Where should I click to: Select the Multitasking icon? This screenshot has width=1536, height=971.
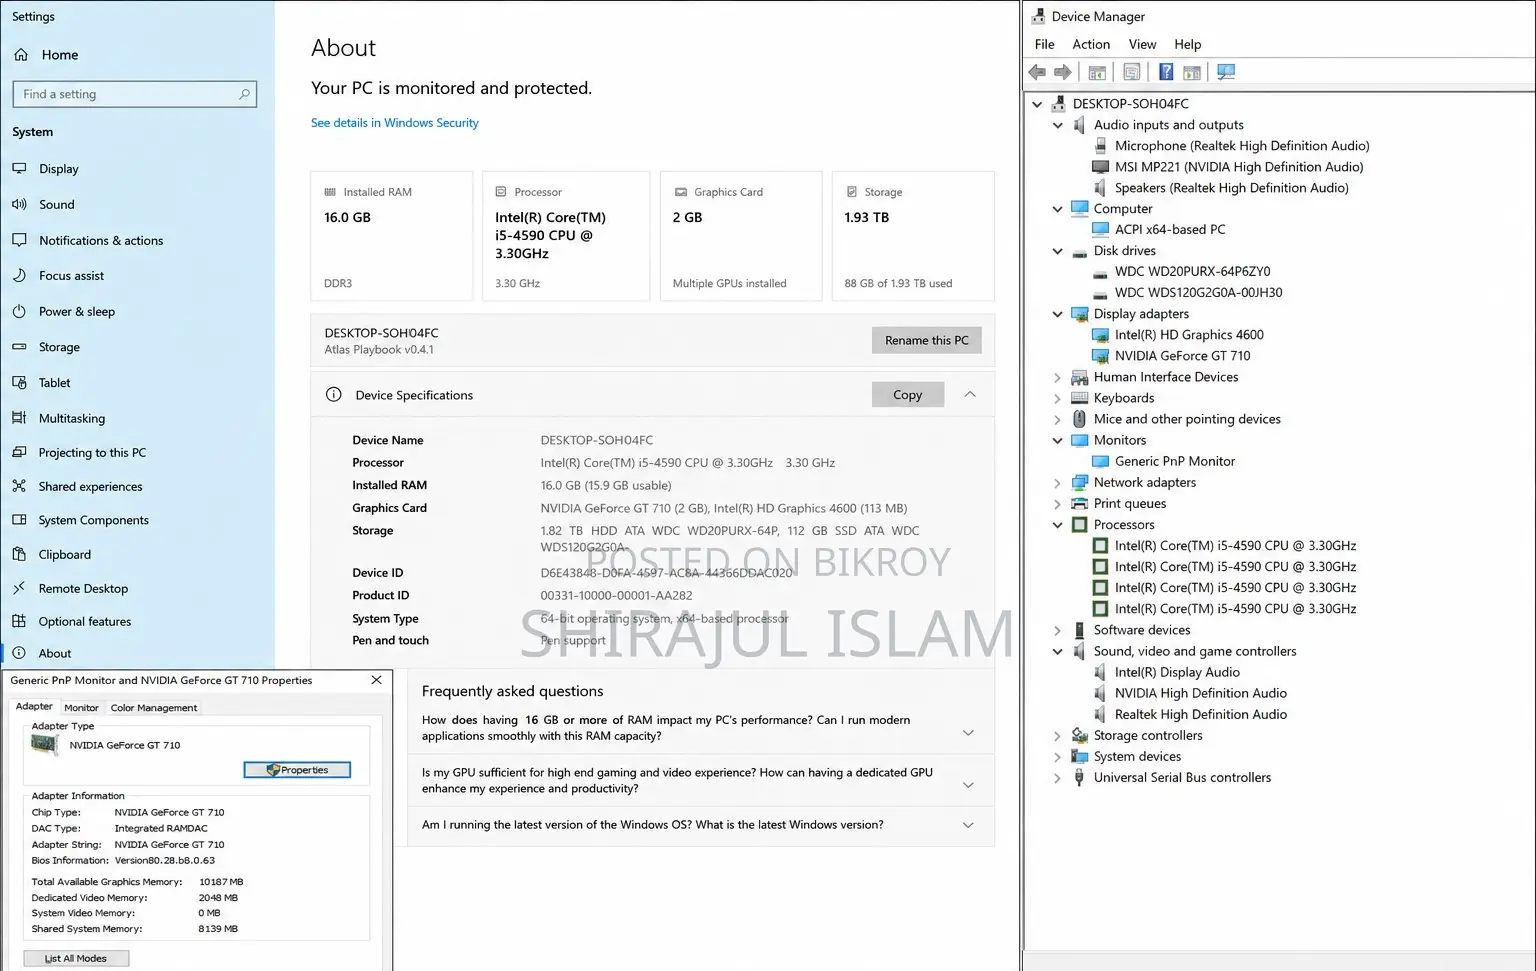coord(19,418)
